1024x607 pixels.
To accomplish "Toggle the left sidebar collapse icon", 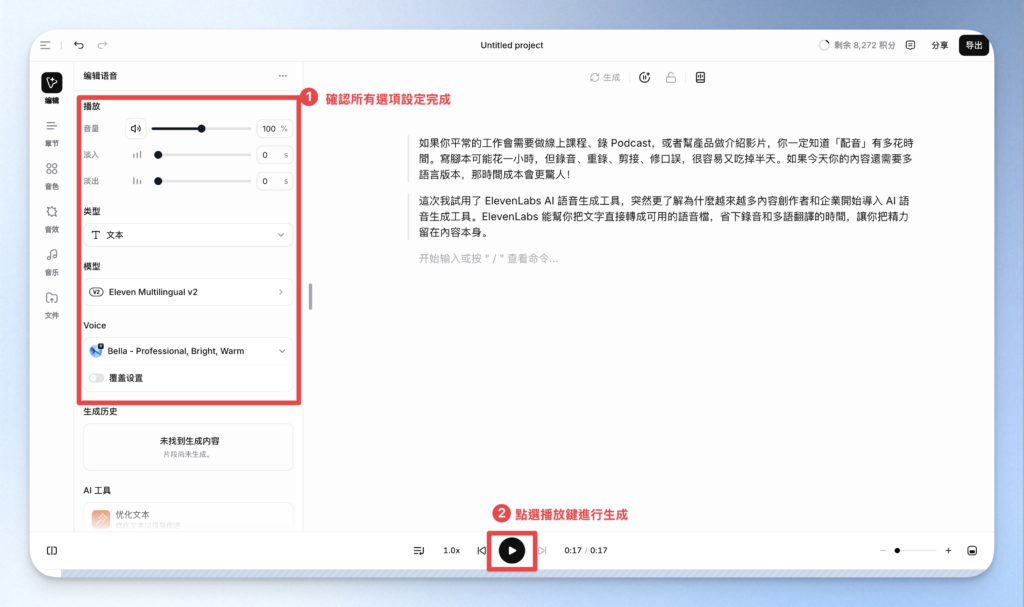I will coord(52,551).
